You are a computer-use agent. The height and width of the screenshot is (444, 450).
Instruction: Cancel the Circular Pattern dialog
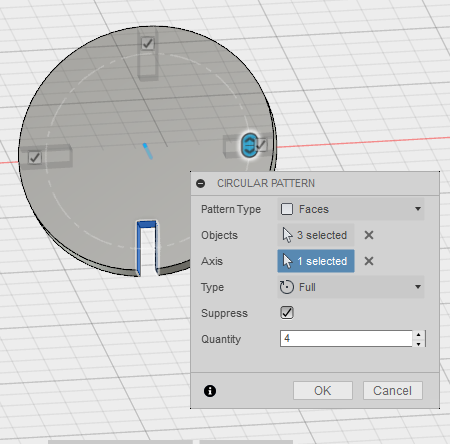[x=393, y=391]
